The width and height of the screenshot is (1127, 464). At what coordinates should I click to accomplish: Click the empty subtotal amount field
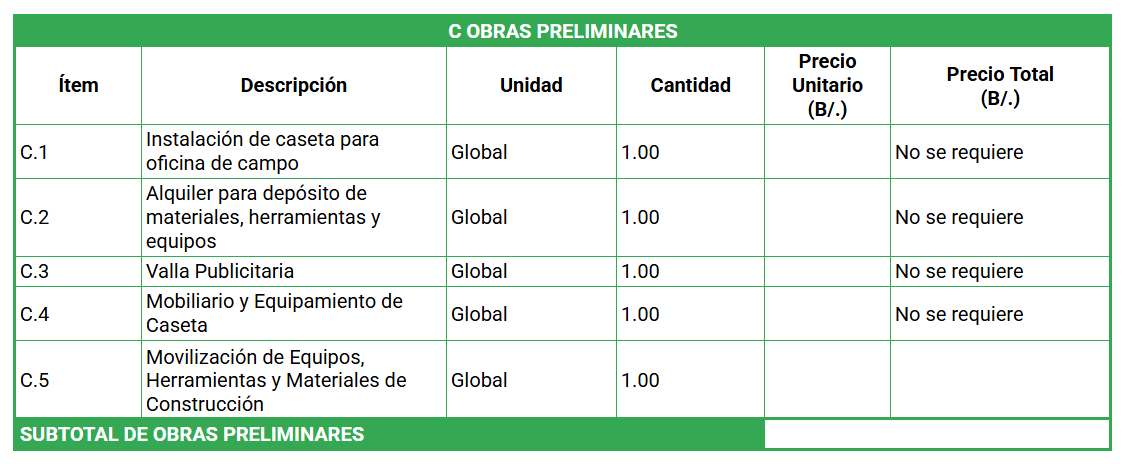[x=936, y=434]
